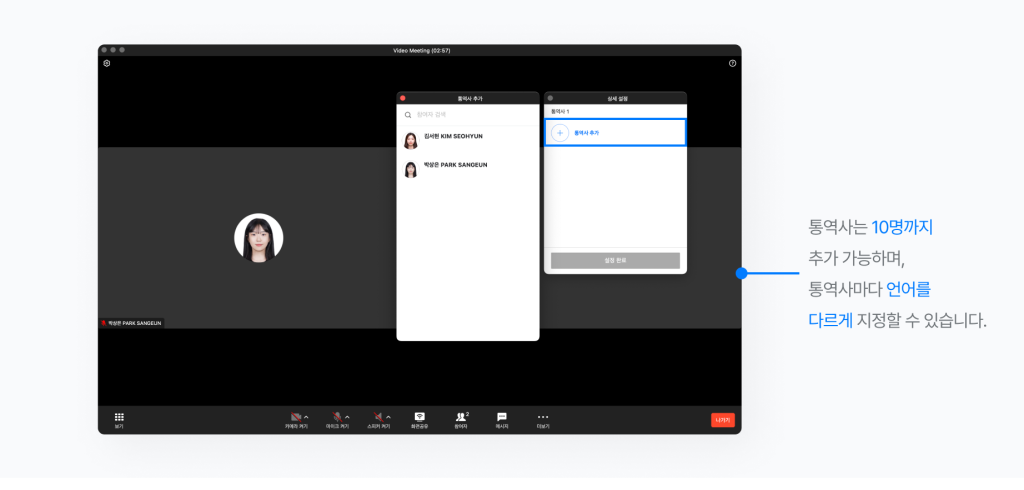
Task: Close the add interpreter popup
Action: coord(403,98)
